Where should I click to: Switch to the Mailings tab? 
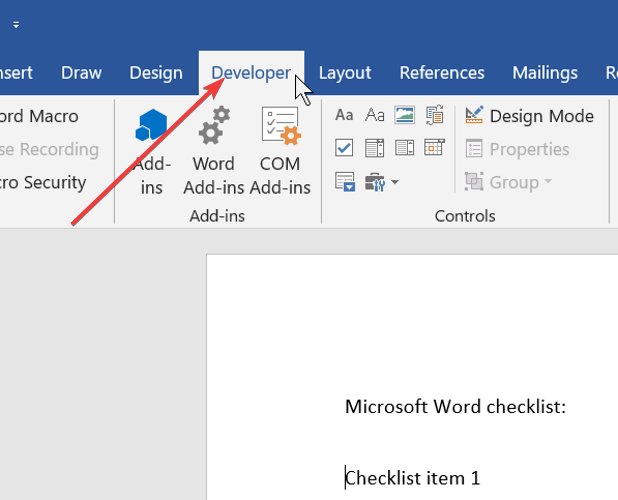tap(545, 73)
